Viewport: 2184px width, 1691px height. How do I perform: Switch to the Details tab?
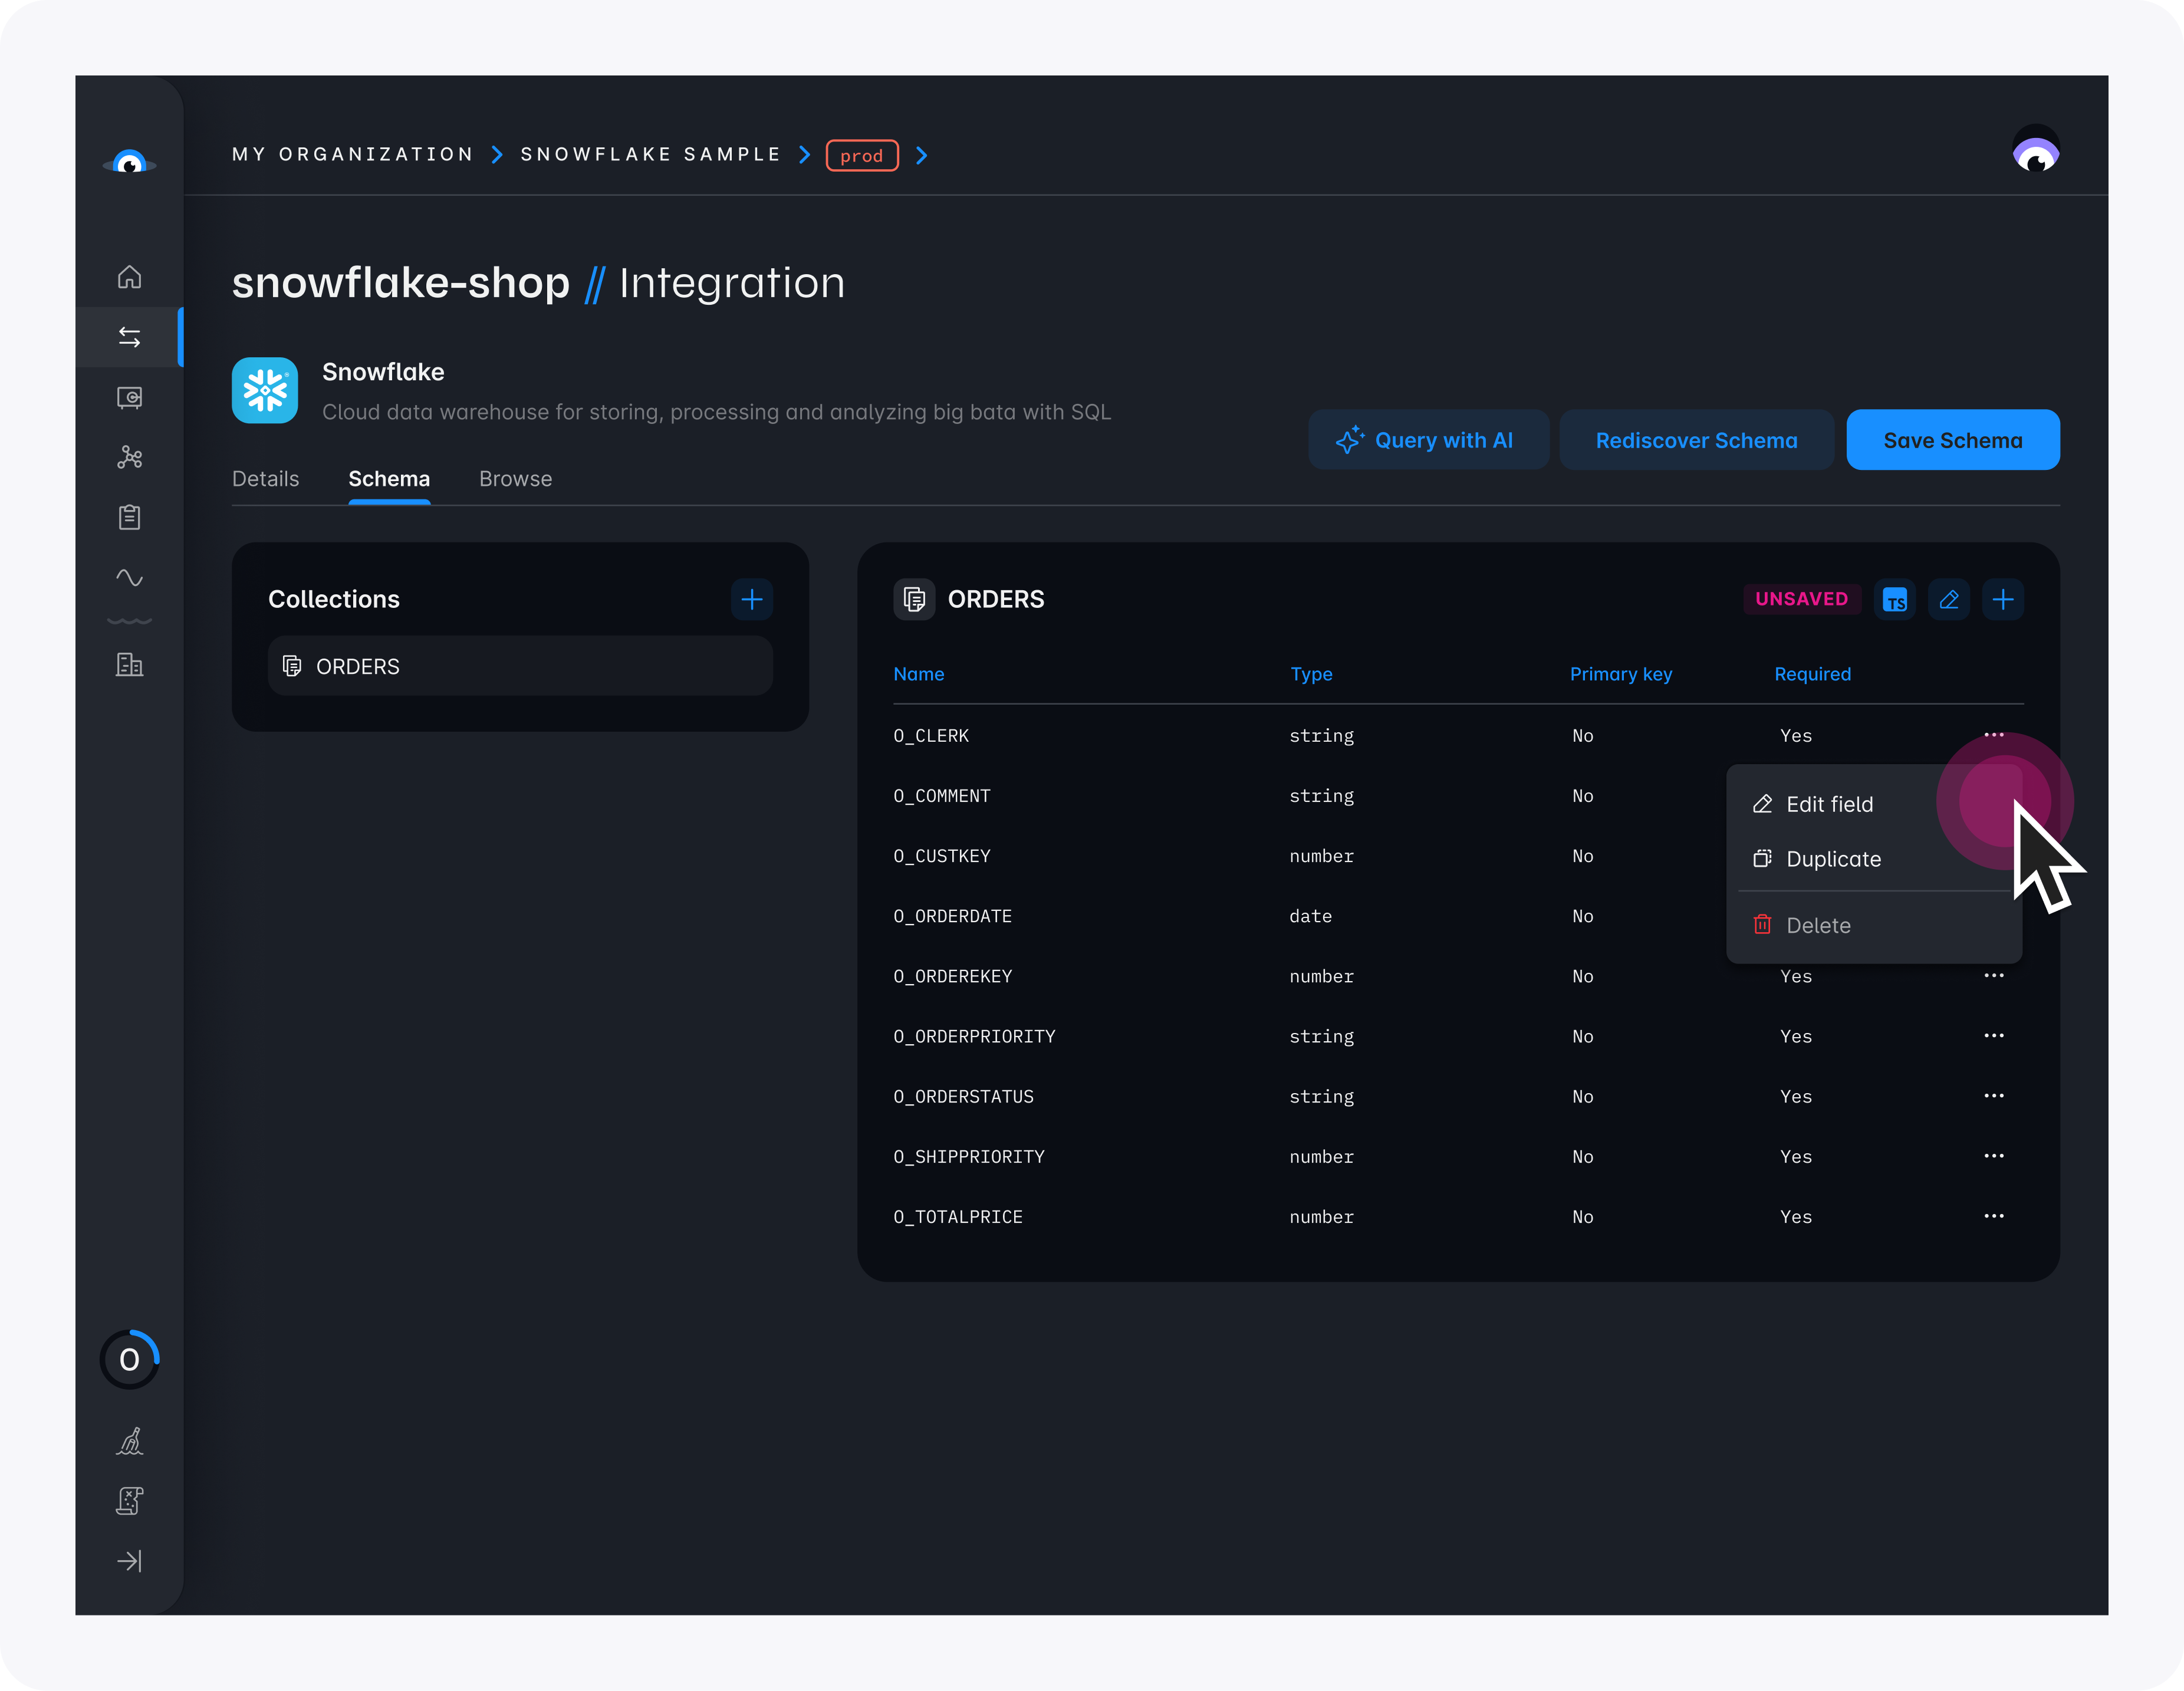(x=266, y=479)
